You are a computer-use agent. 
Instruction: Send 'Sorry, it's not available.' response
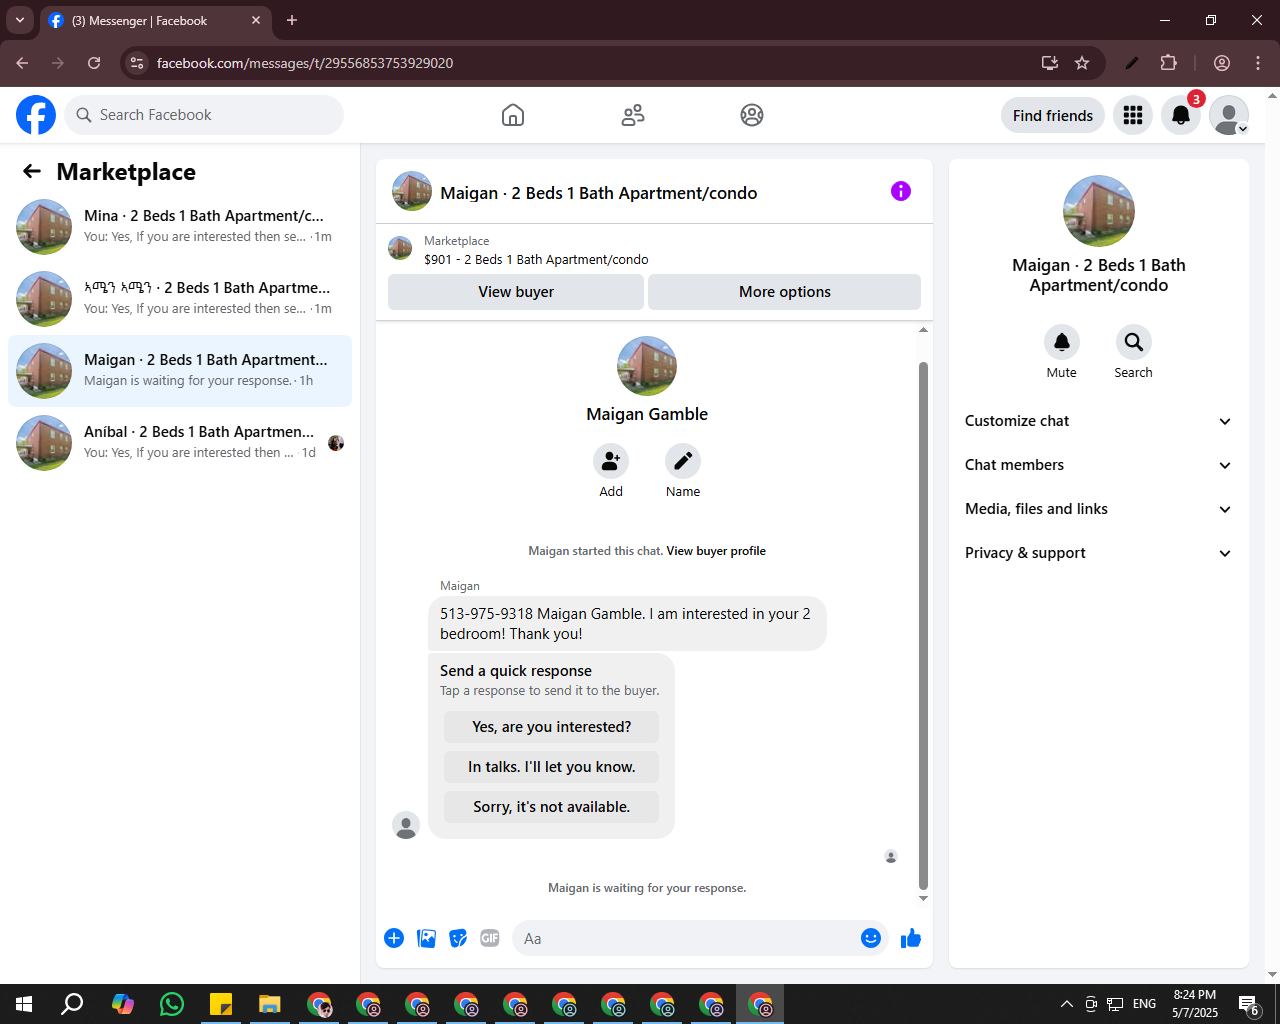(x=552, y=807)
